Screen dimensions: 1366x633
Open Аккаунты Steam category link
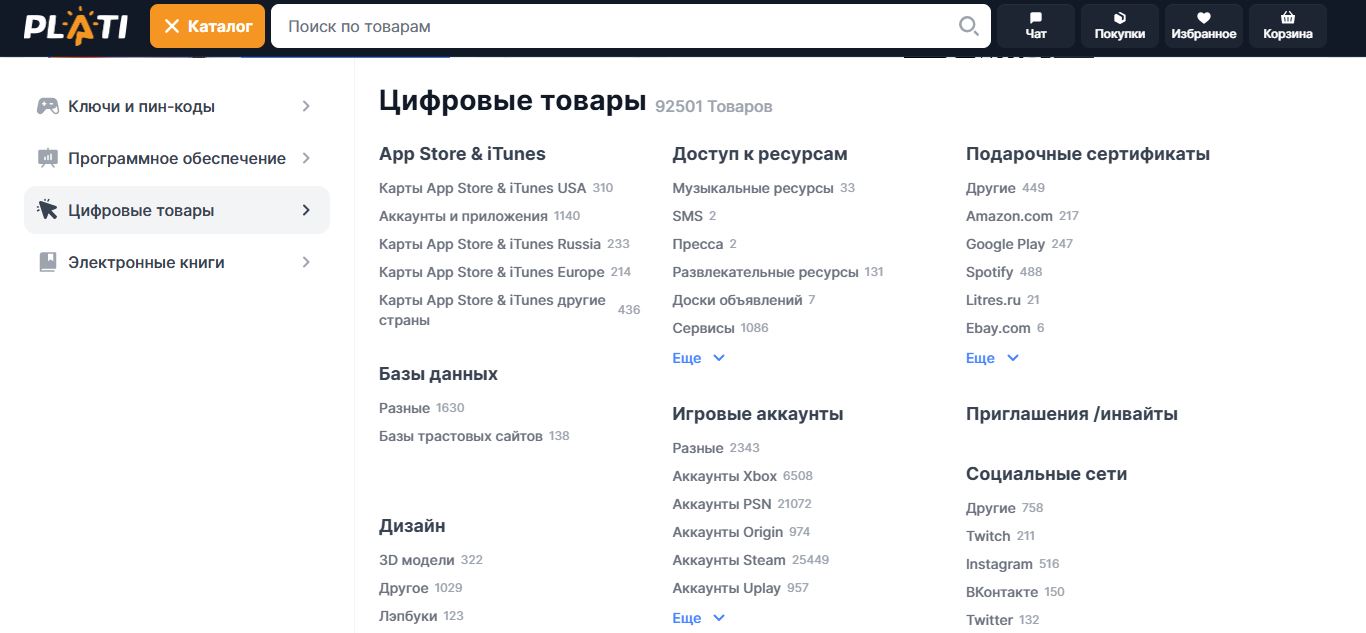click(728, 560)
